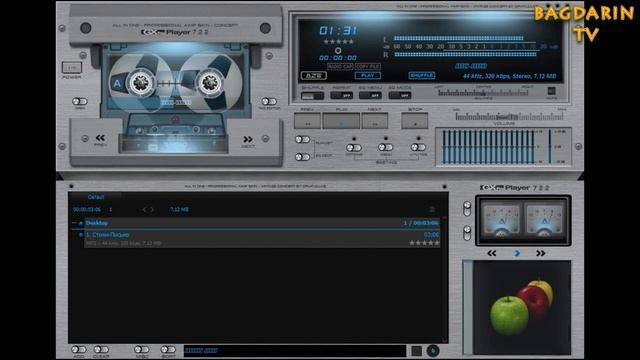Flip the PLAYLIST switch
The height and width of the screenshot is (360, 640).
(302, 140)
